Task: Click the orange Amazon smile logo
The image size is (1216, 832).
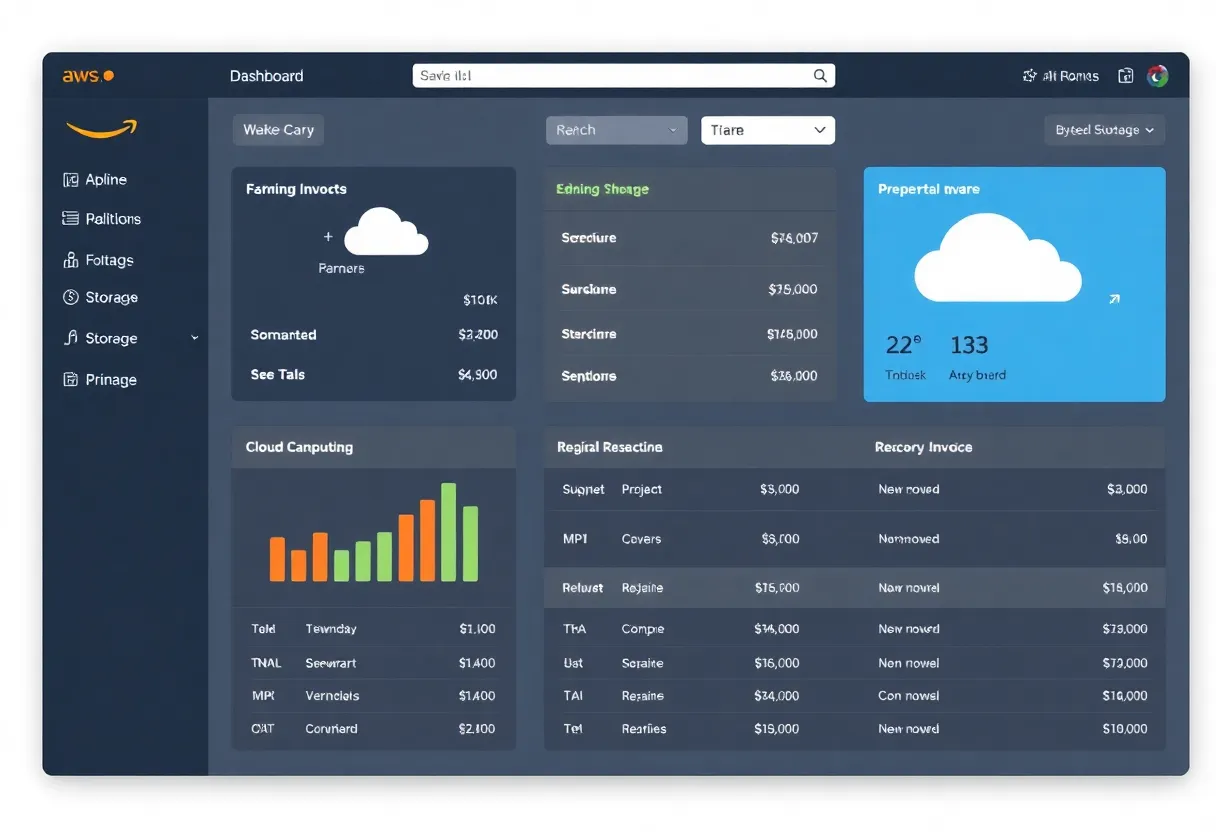Action: (x=101, y=129)
